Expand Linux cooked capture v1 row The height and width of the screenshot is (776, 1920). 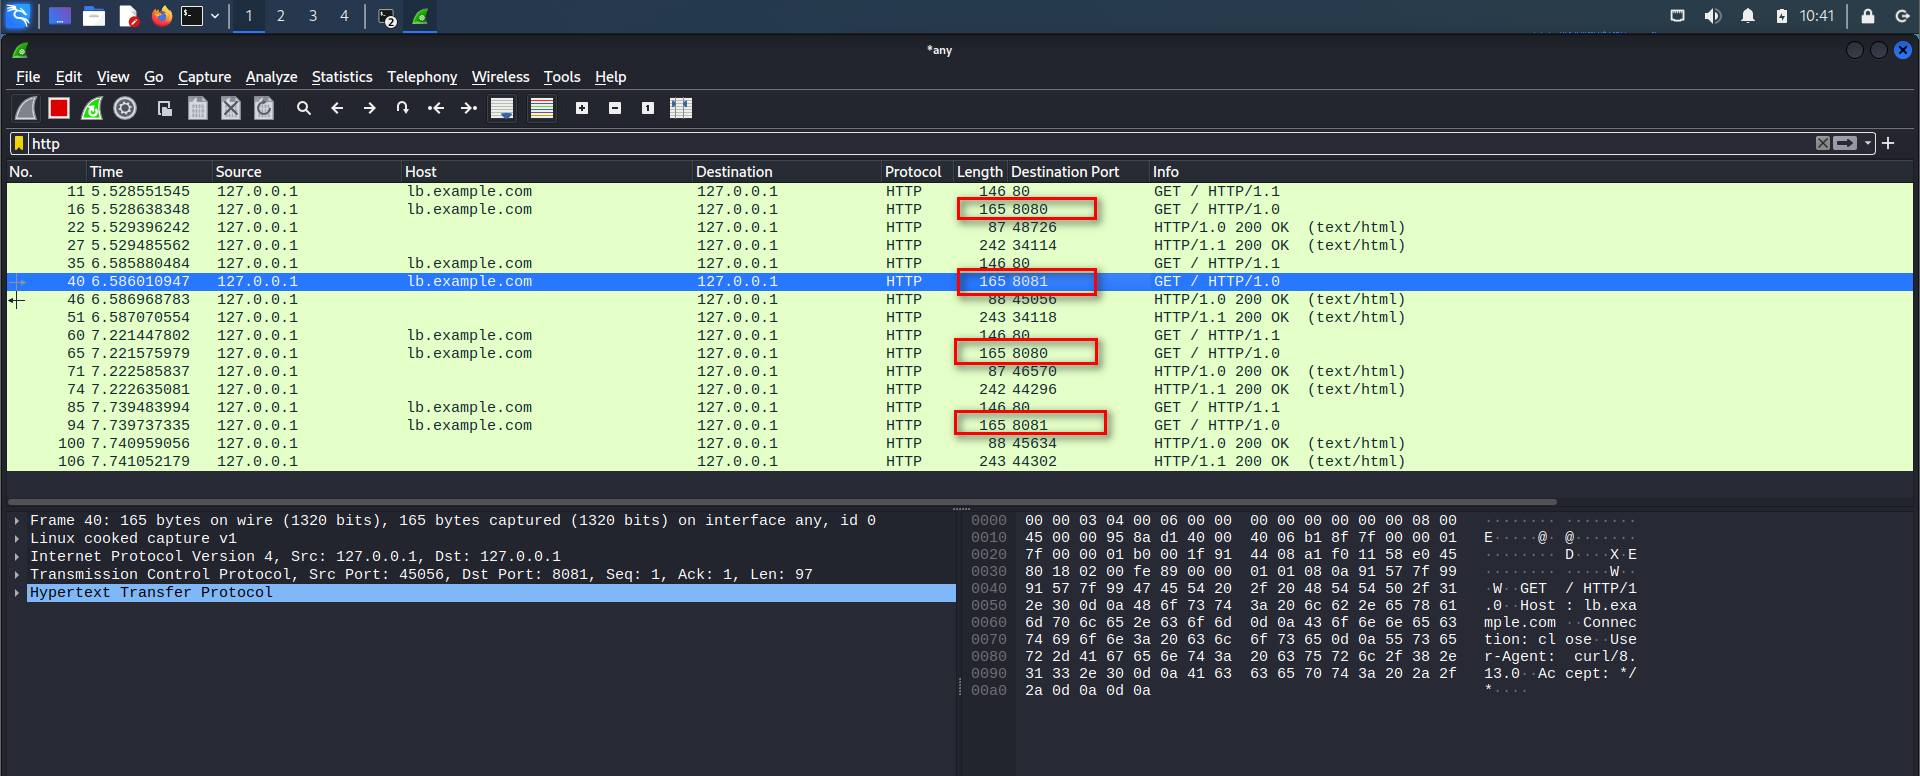point(17,539)
